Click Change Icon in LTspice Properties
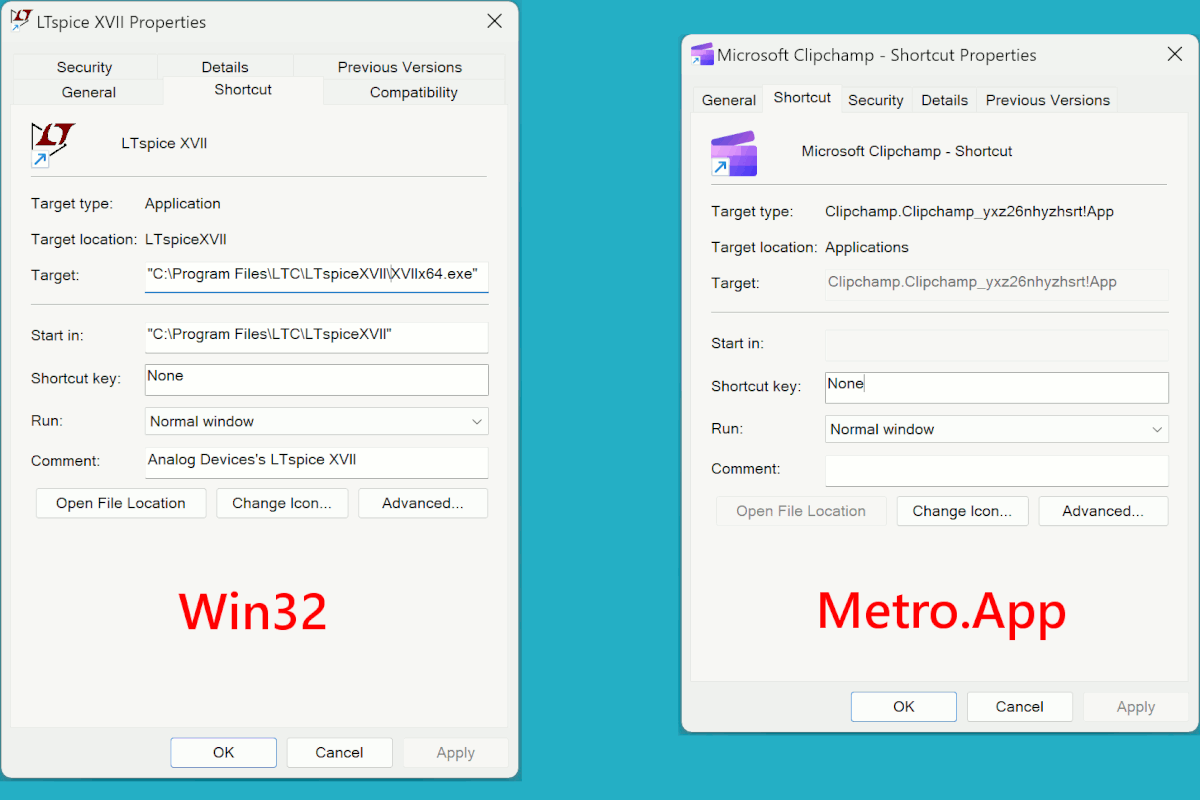Viewport: 1200px width, 800px height. [x=282, y=503]
